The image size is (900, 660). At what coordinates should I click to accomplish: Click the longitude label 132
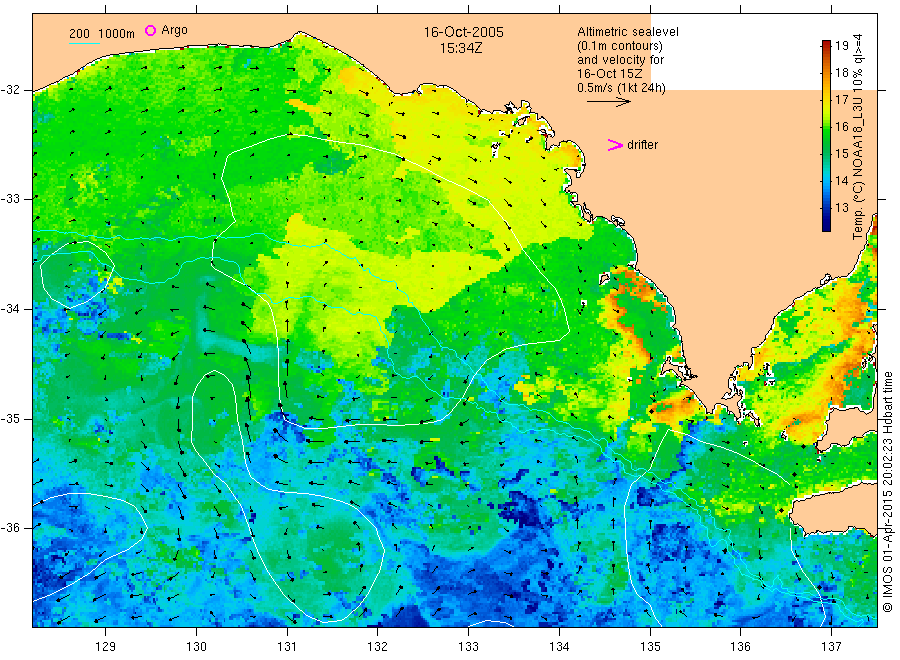[378, 647]
